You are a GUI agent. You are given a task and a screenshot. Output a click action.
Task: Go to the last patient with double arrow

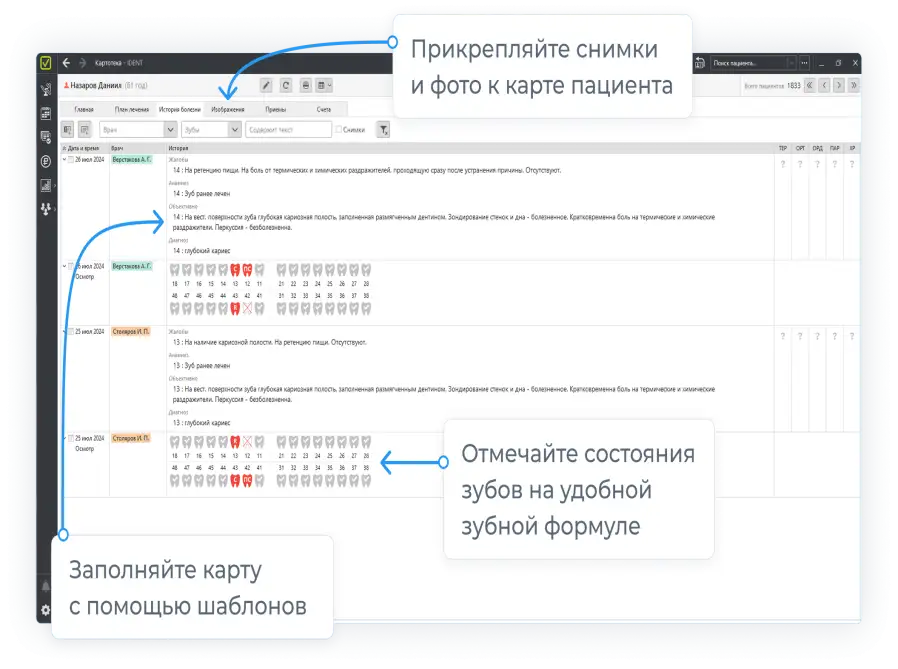pos(853,86)
